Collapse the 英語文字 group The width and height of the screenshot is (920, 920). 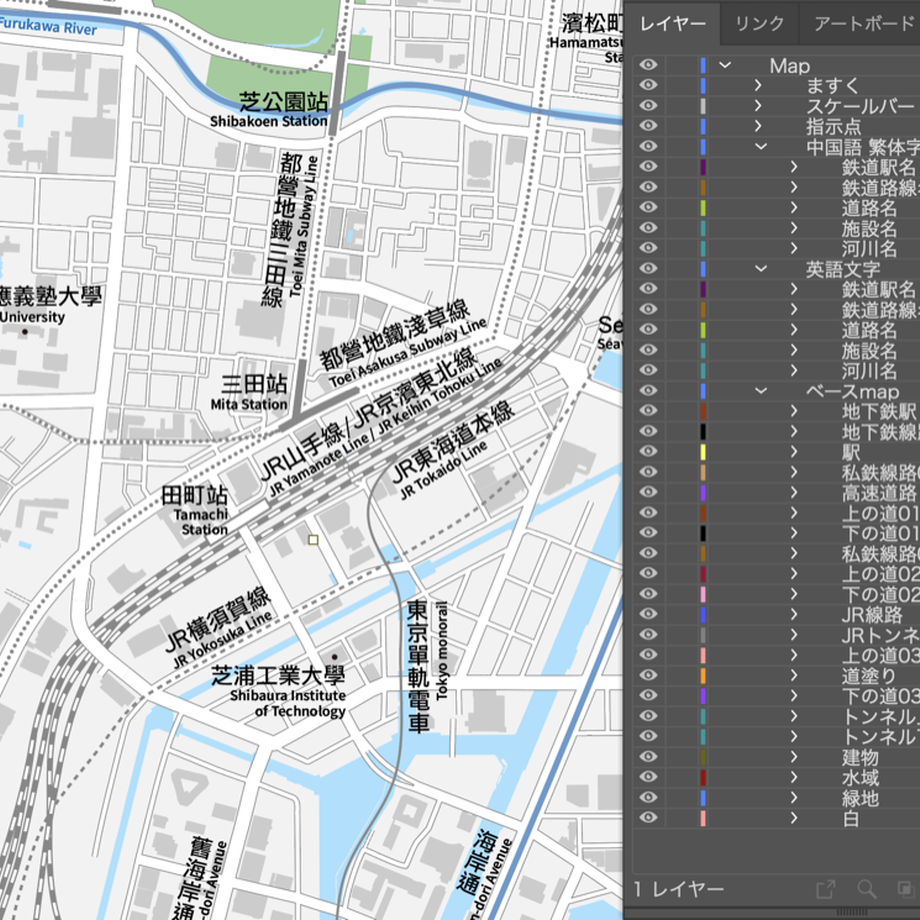(761, 268)
